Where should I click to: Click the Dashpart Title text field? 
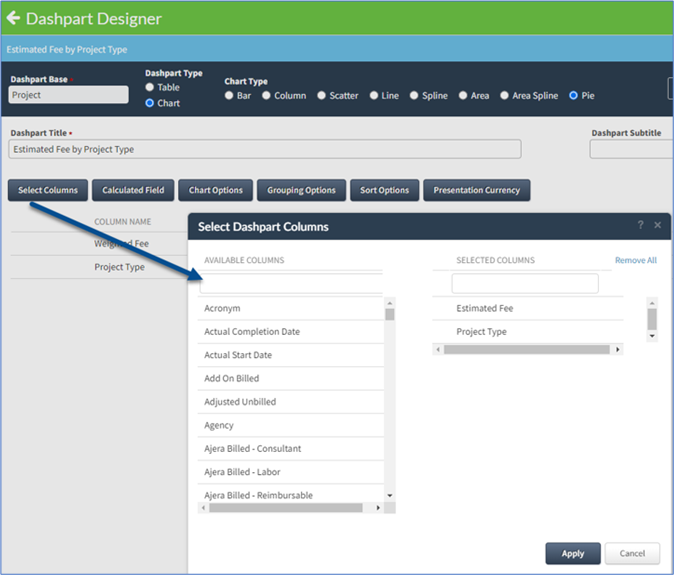pos(265,149)
